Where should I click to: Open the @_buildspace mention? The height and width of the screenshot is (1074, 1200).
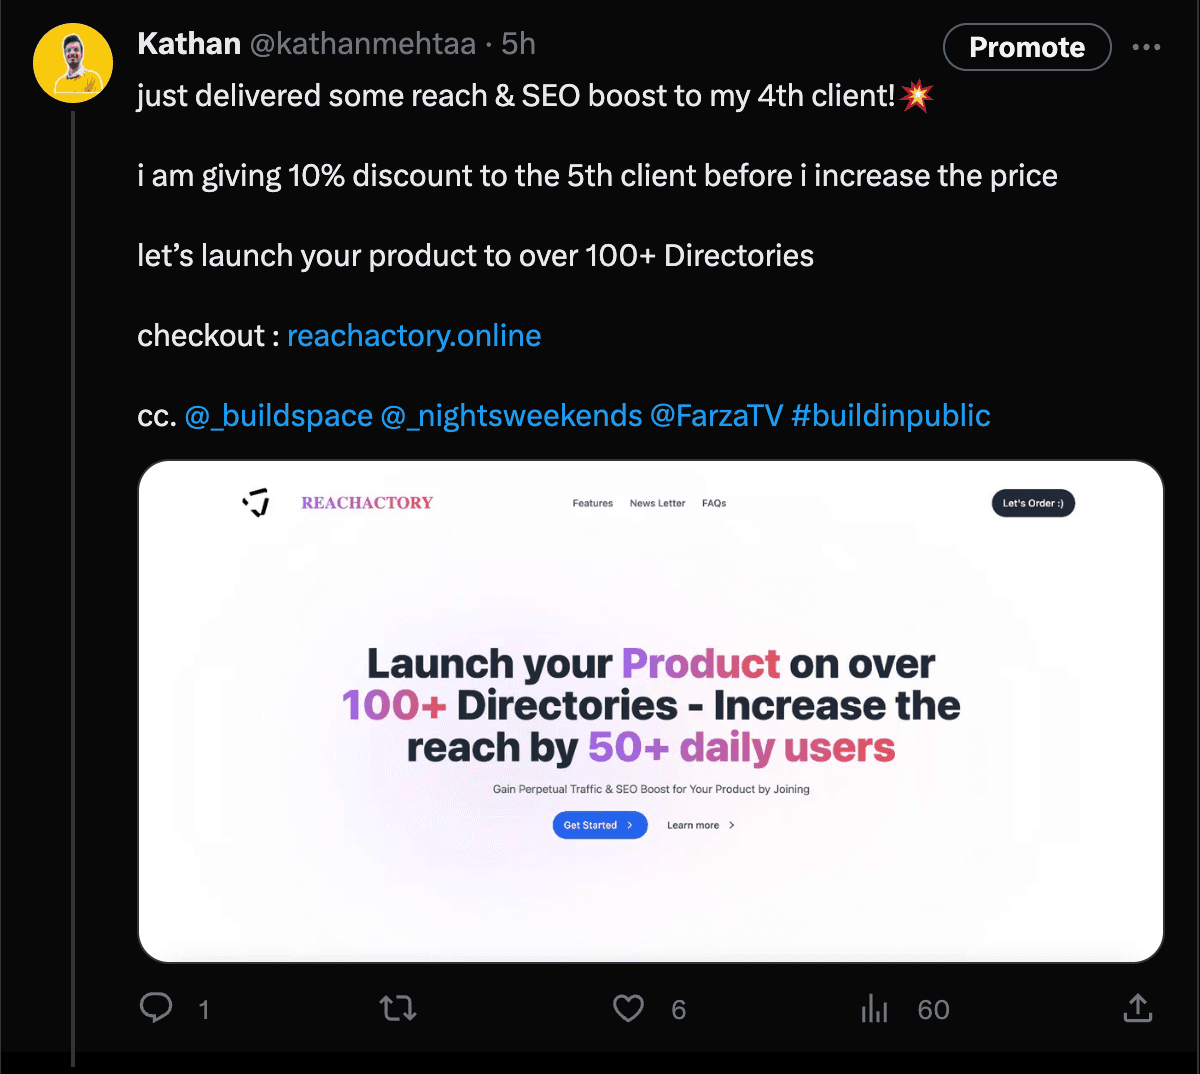click(x=278, y=416)
